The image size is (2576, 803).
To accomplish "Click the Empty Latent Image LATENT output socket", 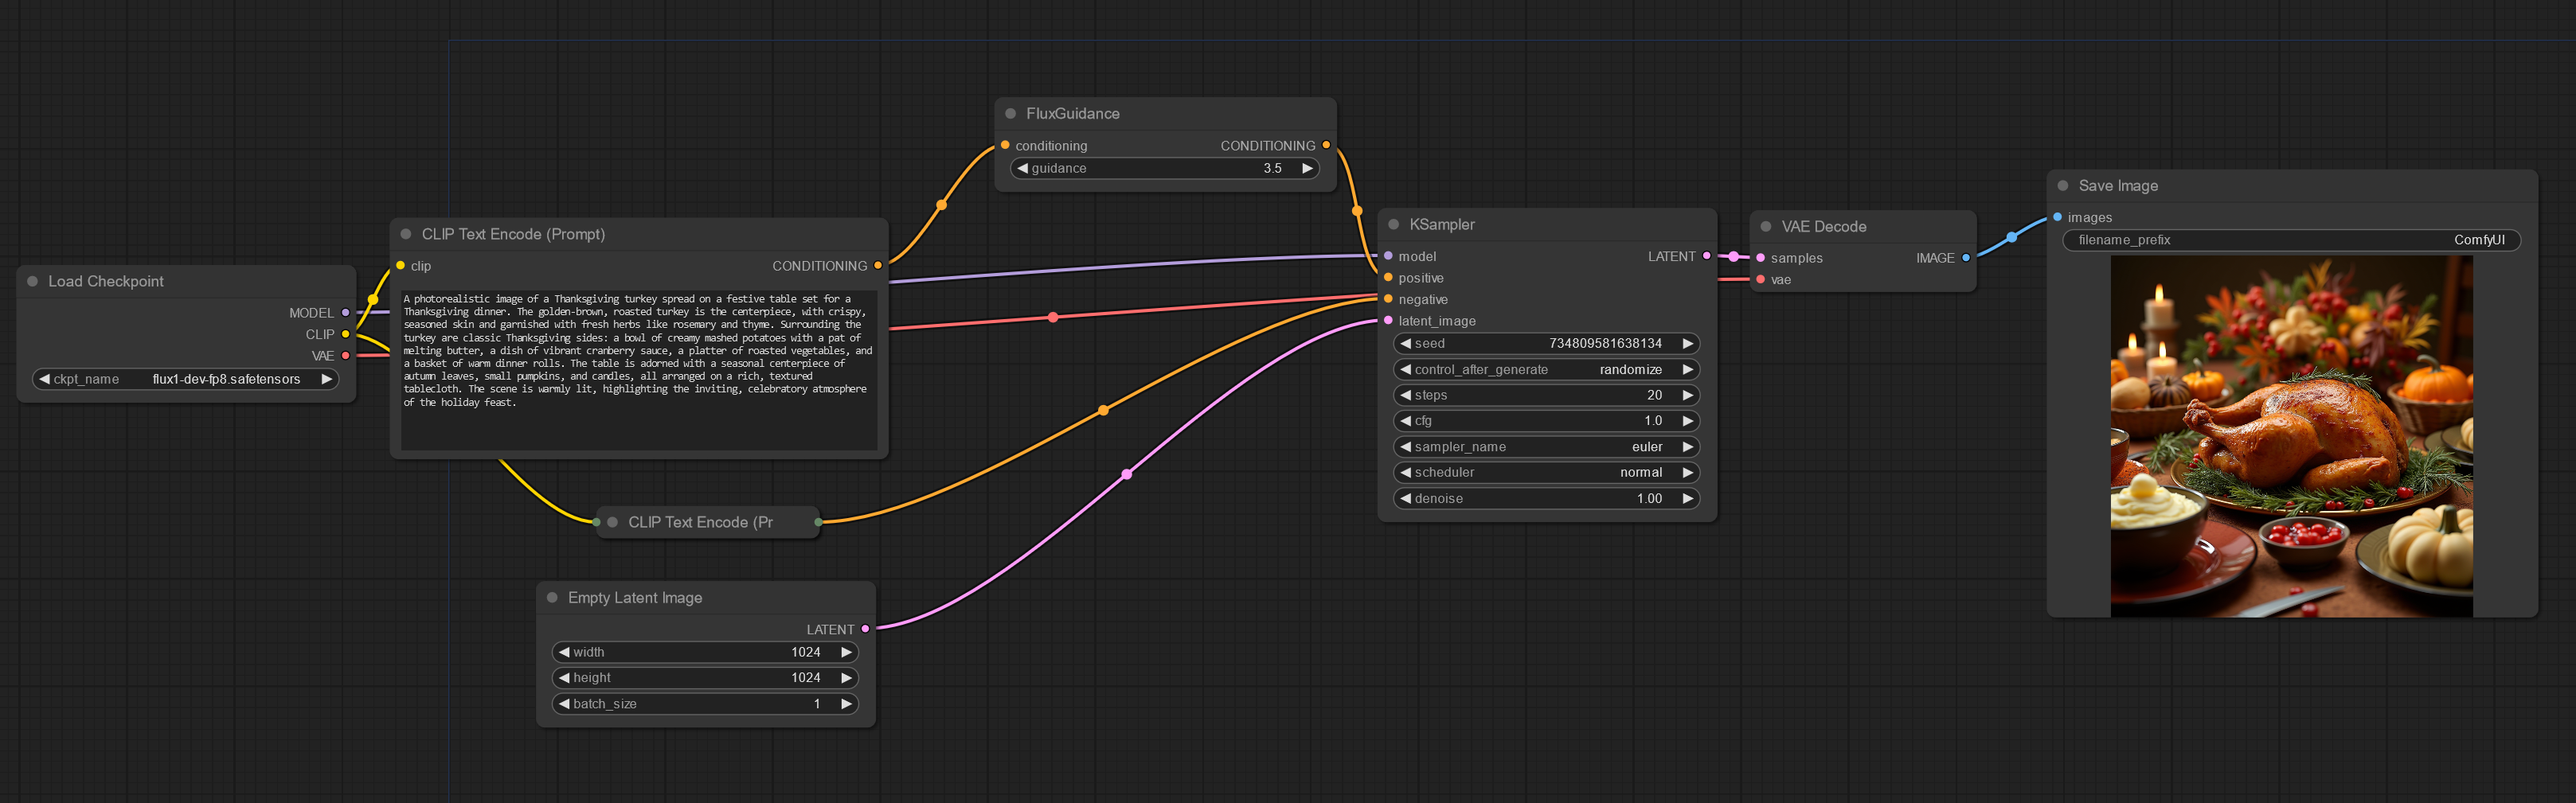I will click(865, 629).
